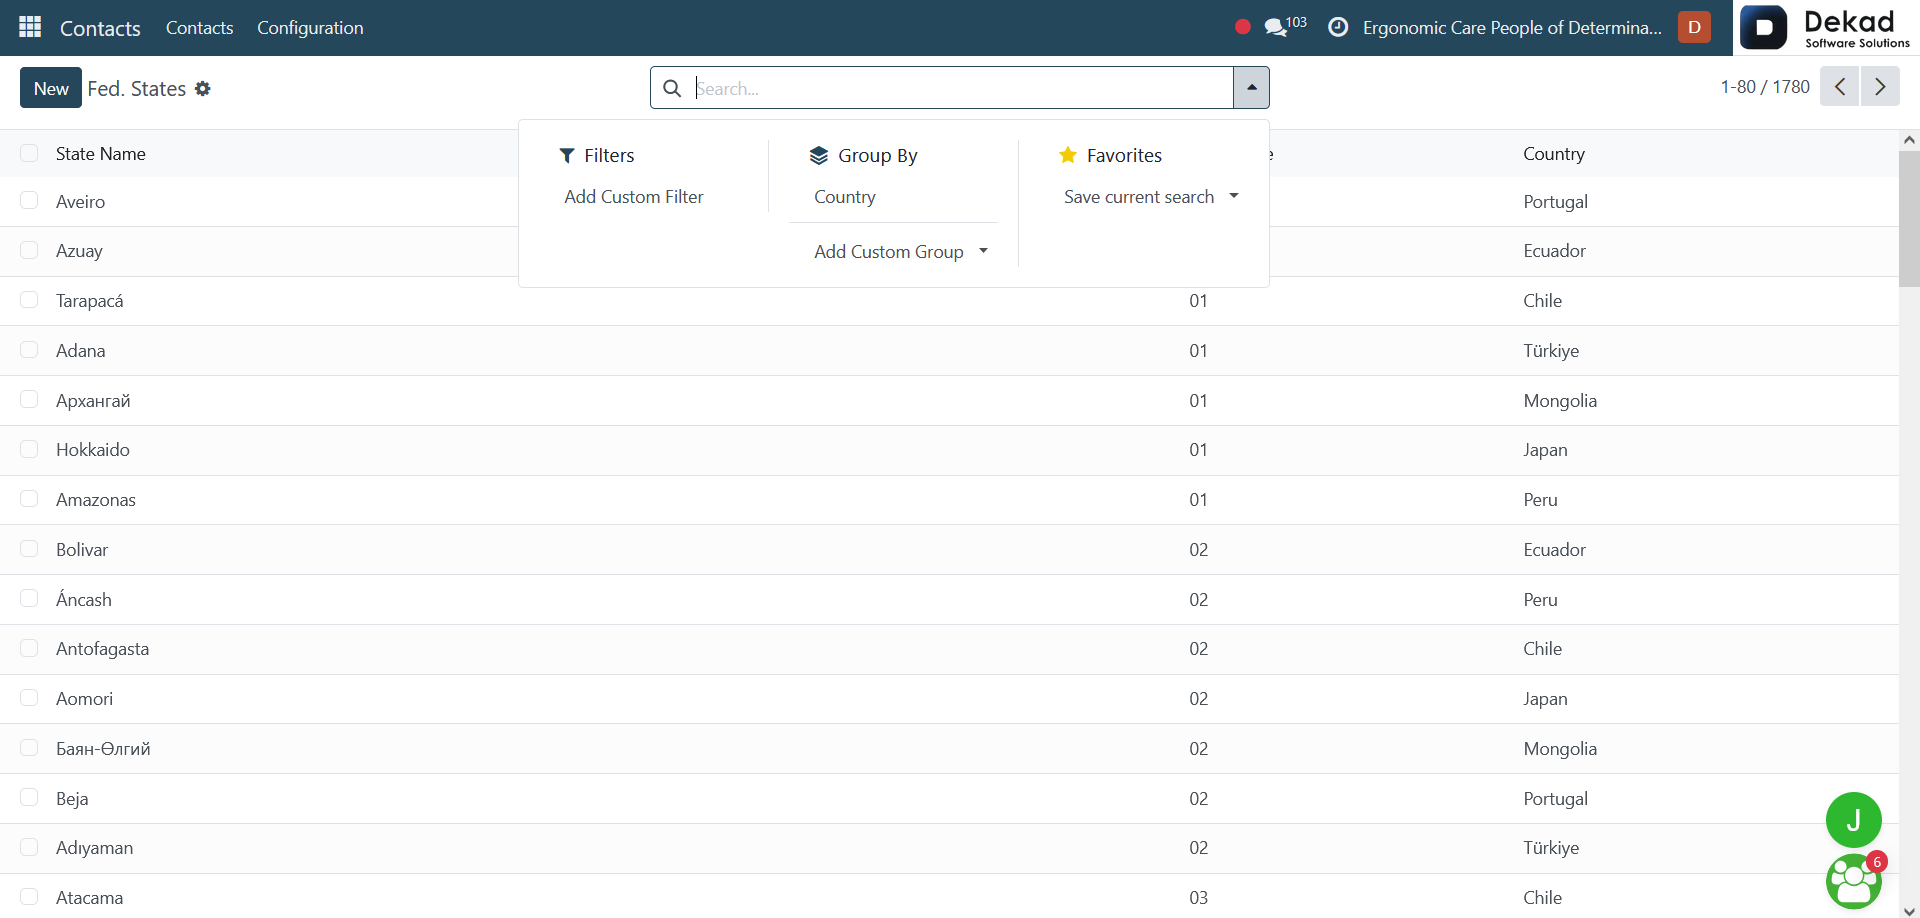
Task: Expand the Add Custom Group dropdown
Action: (x=901, y=252)
